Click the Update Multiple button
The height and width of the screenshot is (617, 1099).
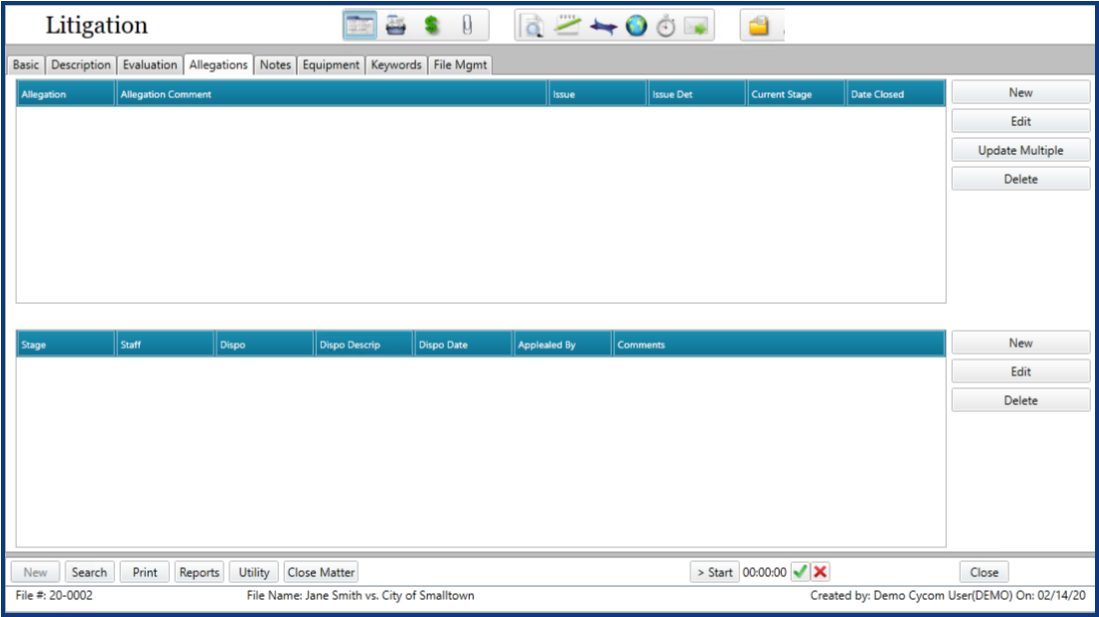(x=1020, y=150)
